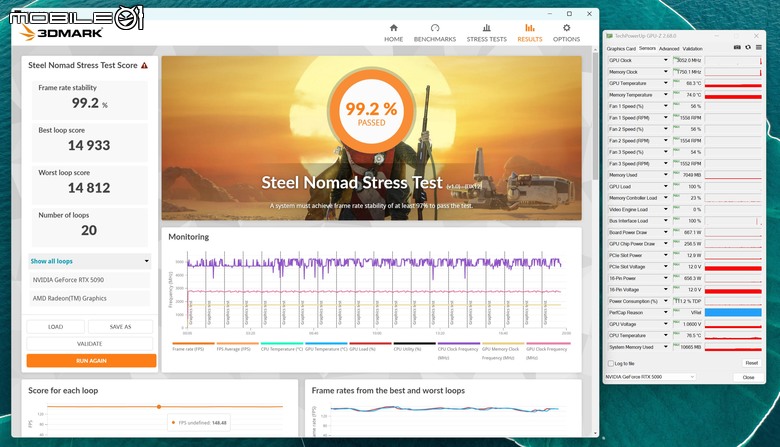
Task: Open the 3DMark Home icon
Action: point(393,28)
